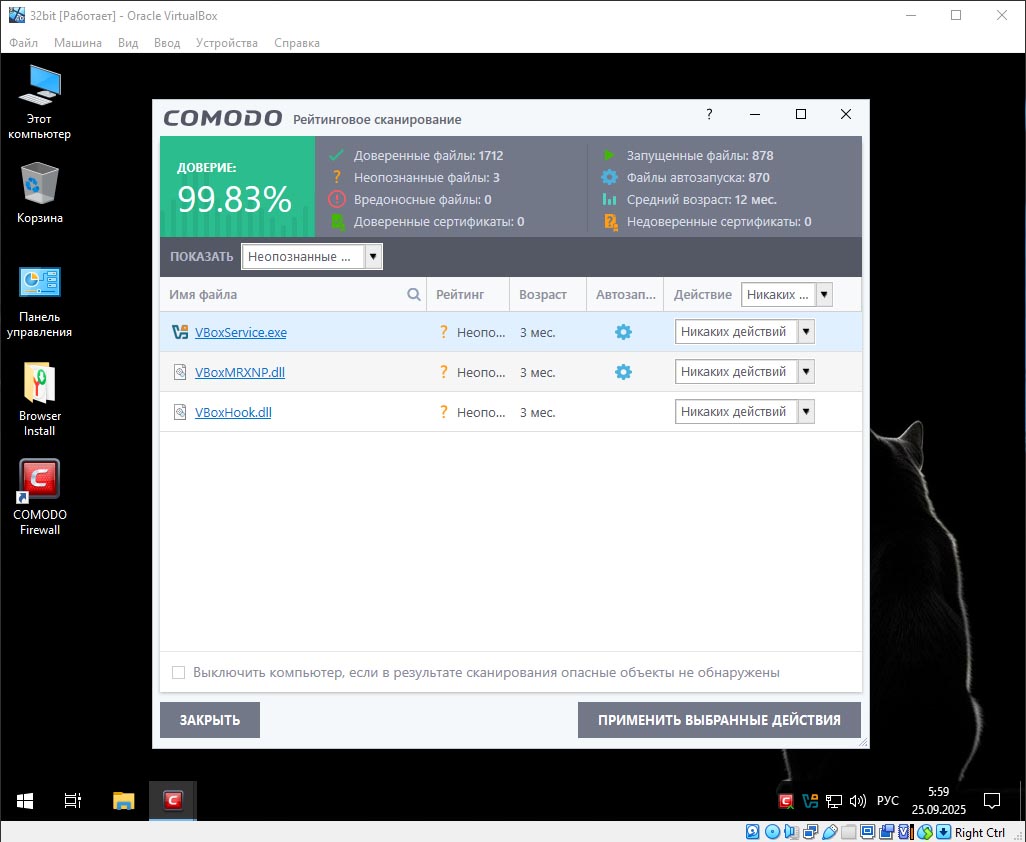1026x842 pixels.
Task: Open the ПОКАЗАТЬ filter dropdown
Action: pyautogui.click(x=311, y=256)
